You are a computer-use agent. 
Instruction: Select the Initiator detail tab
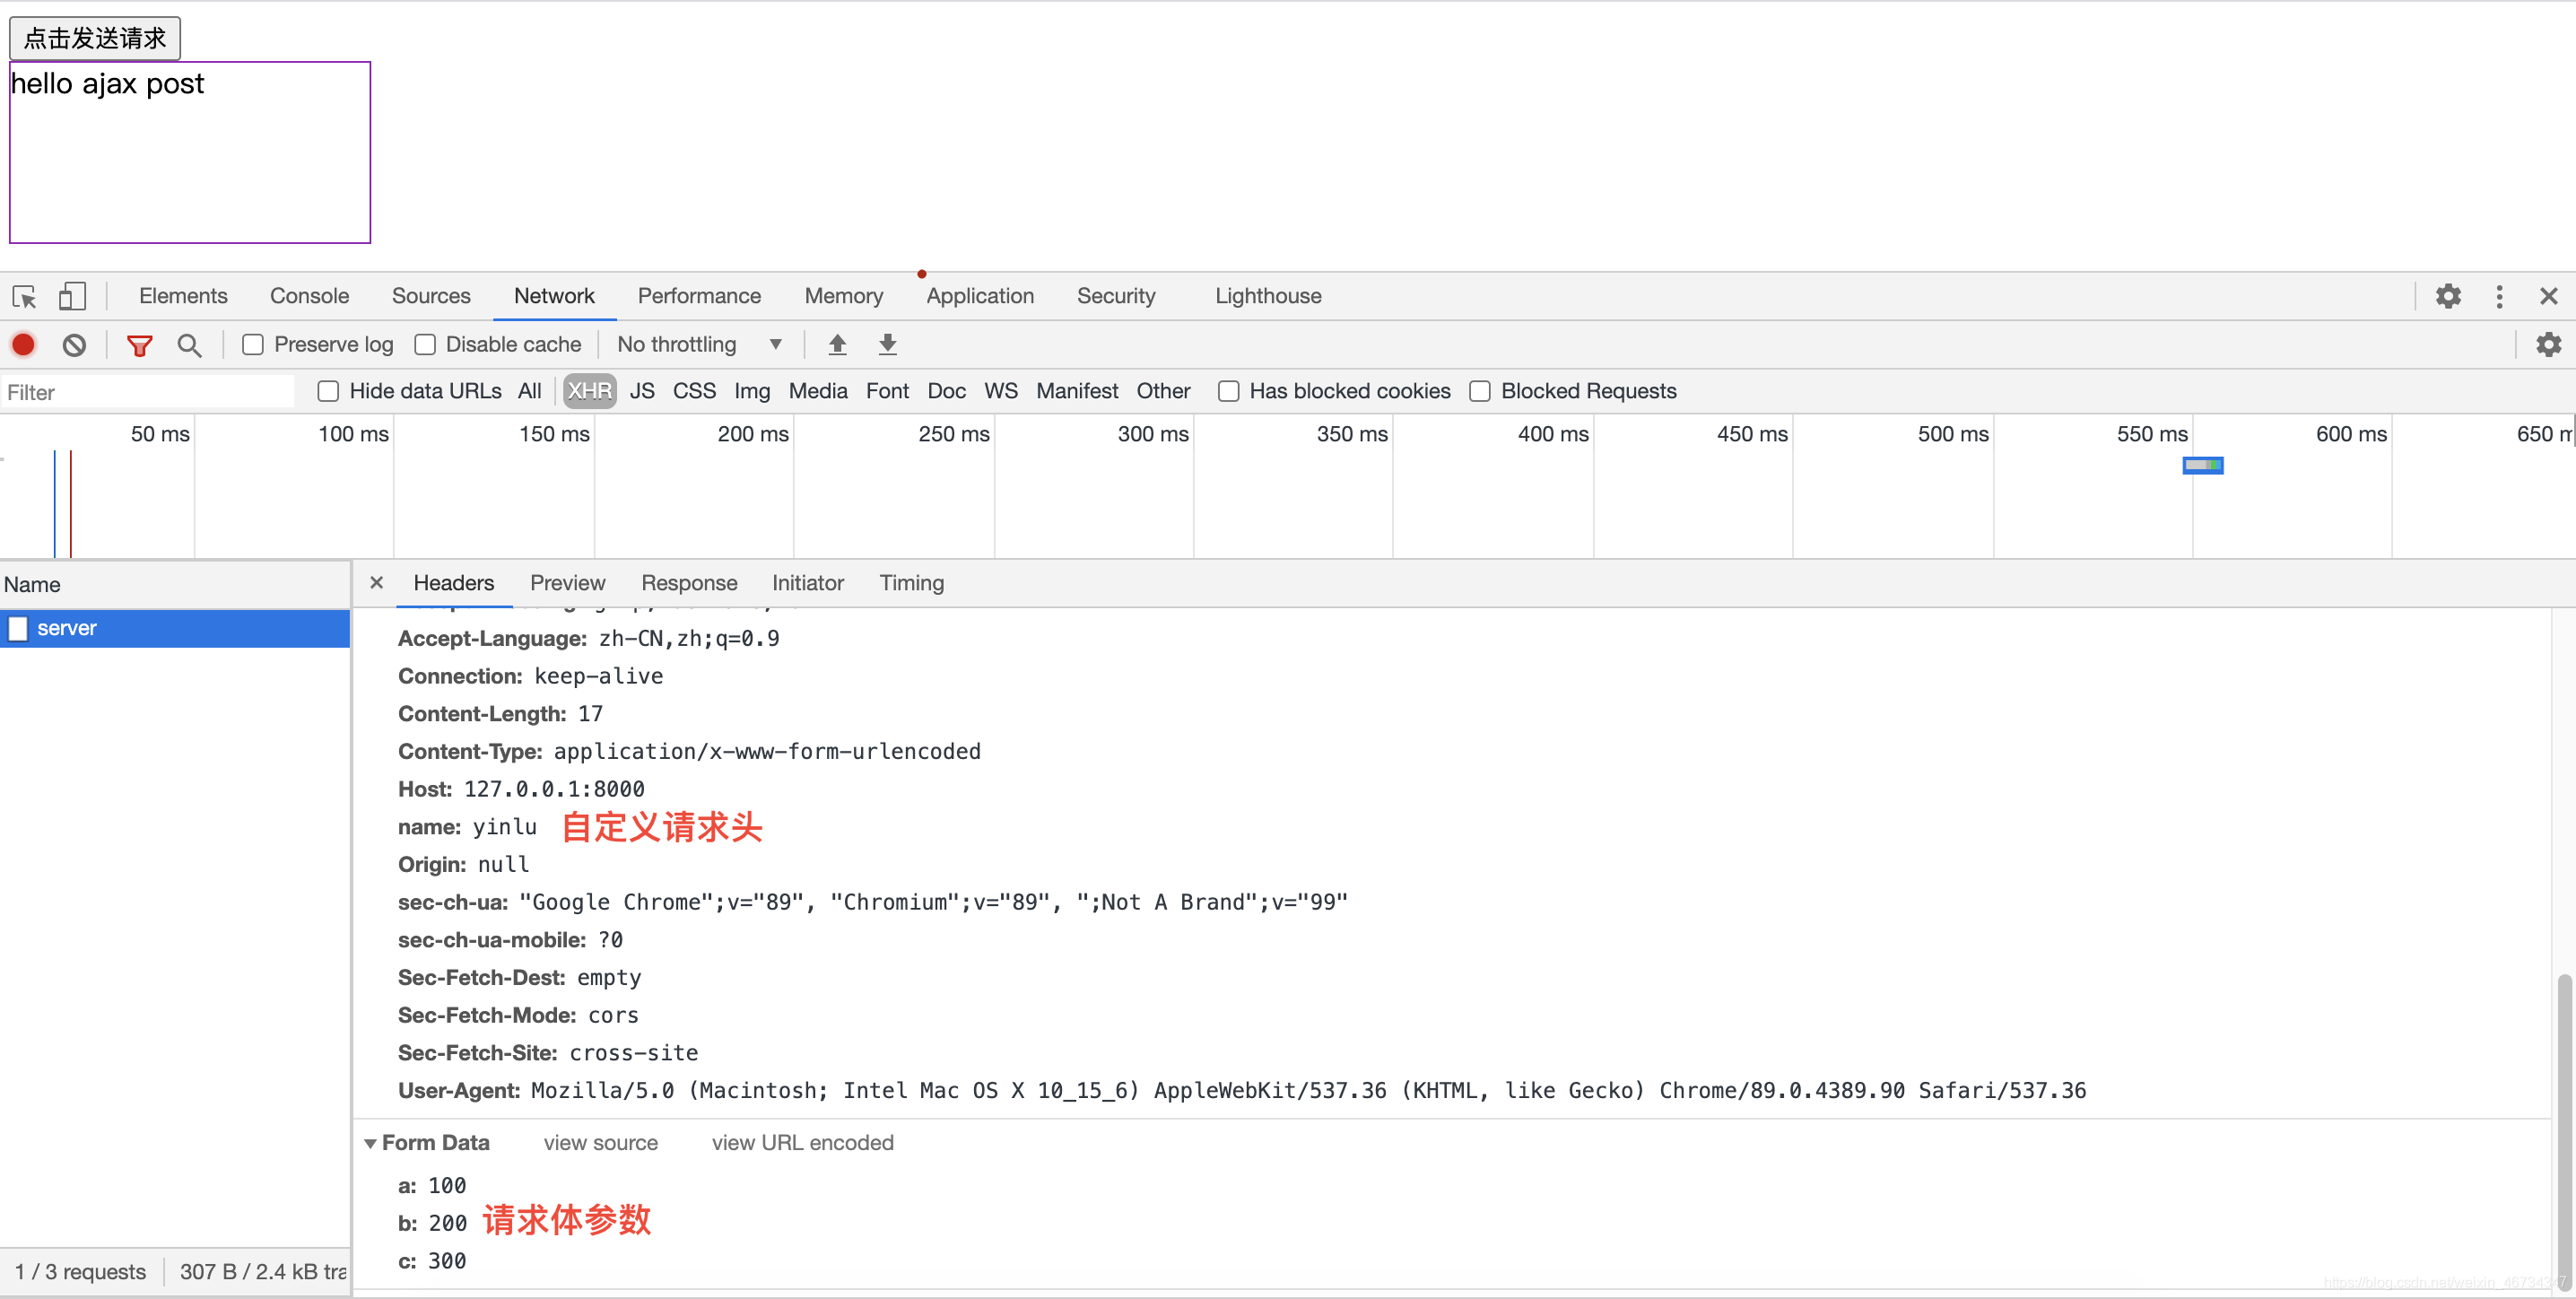[807, 583]
